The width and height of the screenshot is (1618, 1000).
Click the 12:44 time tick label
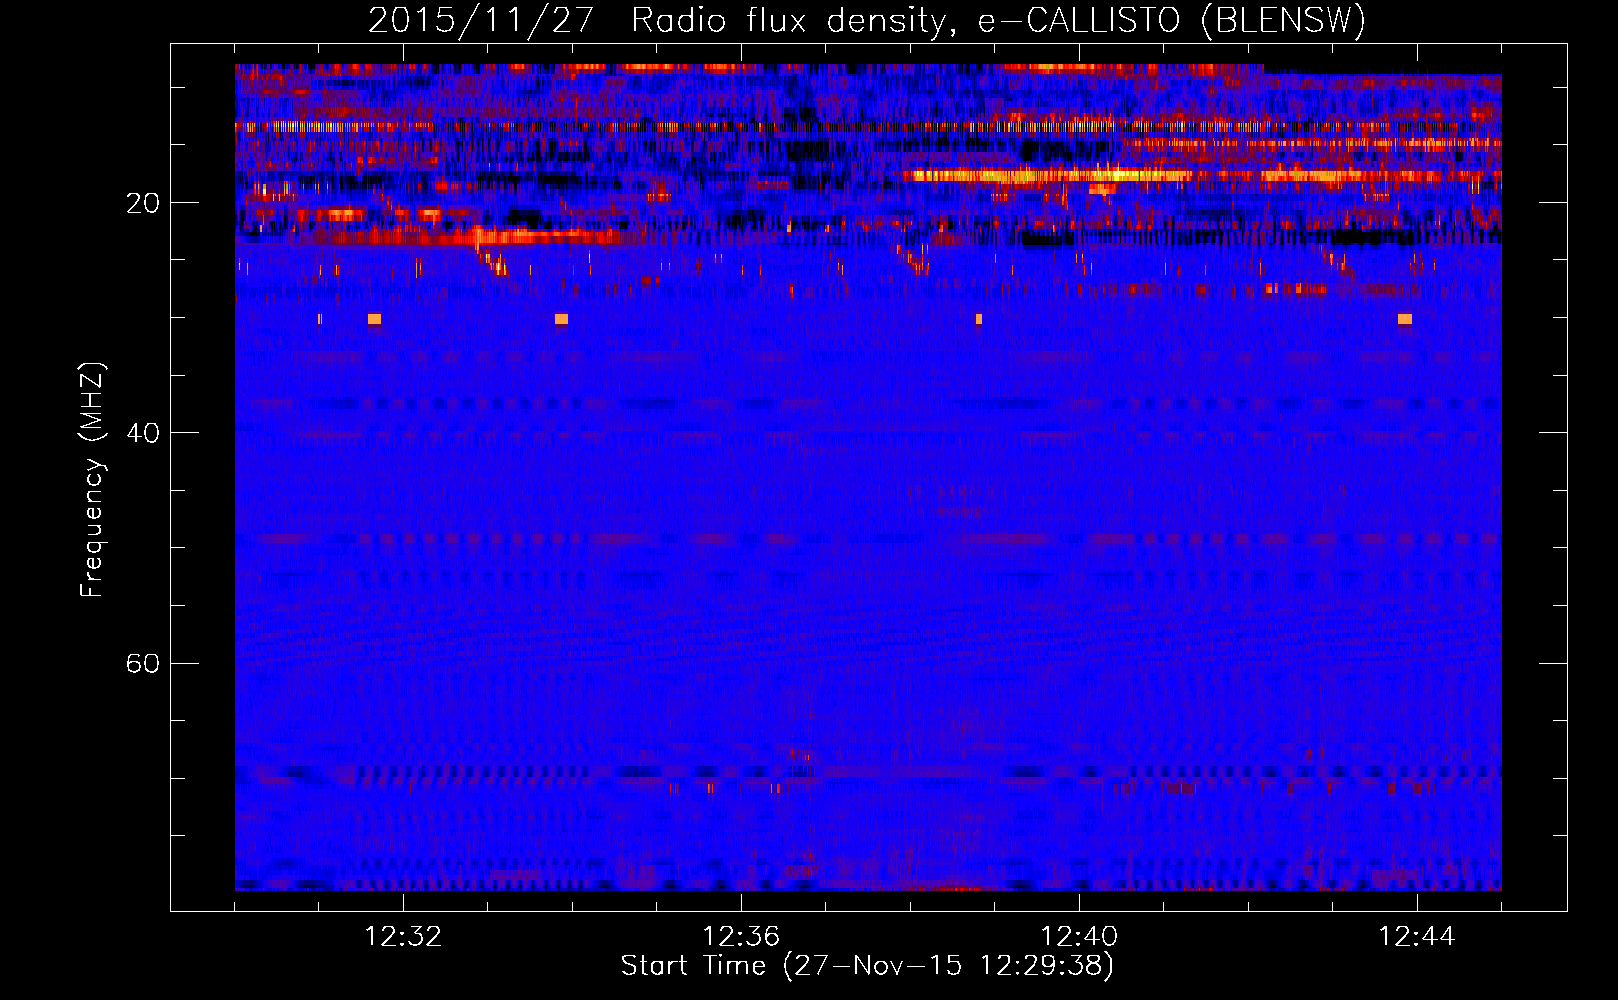point(1417,937)
